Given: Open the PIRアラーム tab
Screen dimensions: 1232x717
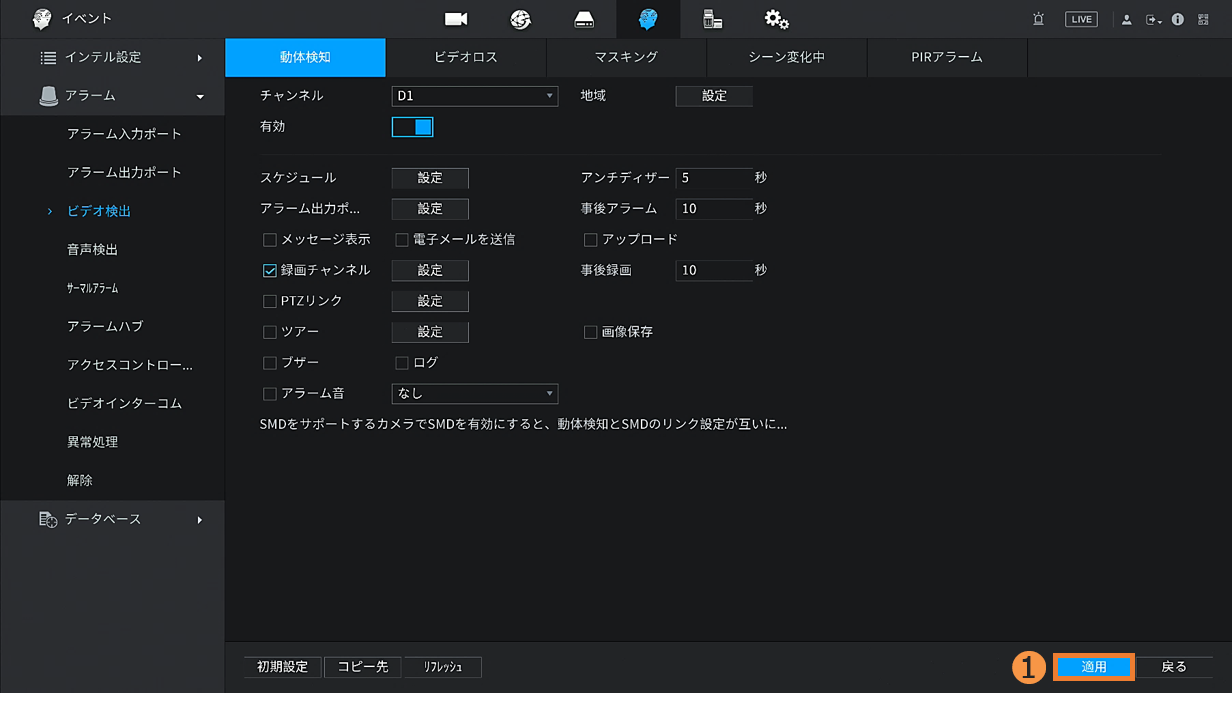Looking at the screenshot, I should (947, 57).
